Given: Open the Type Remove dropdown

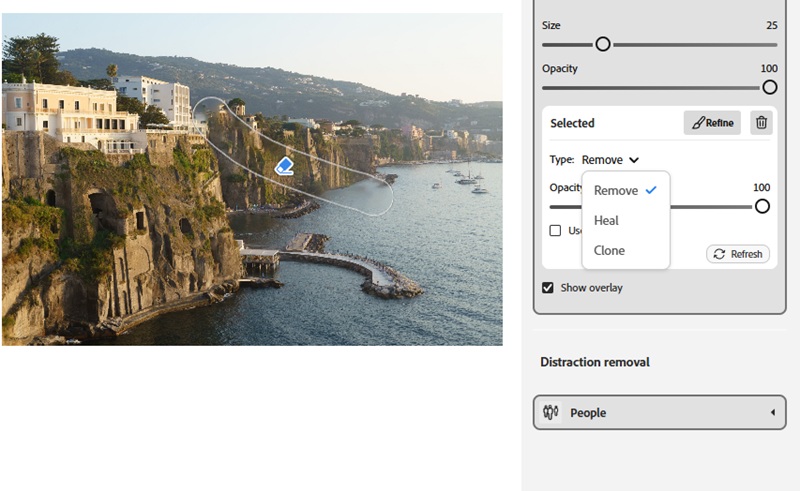Looking at the screenshot, I should [x=610, y=160].
